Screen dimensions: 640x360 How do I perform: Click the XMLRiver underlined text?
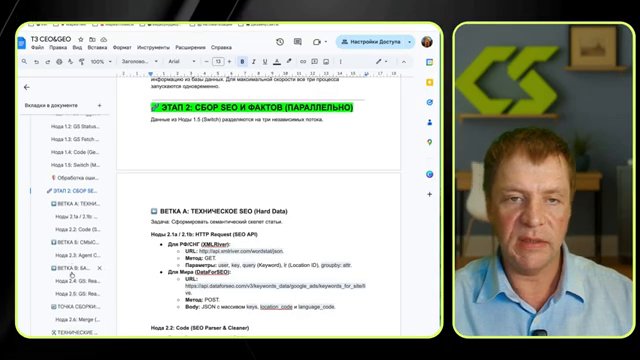point(215,244)
